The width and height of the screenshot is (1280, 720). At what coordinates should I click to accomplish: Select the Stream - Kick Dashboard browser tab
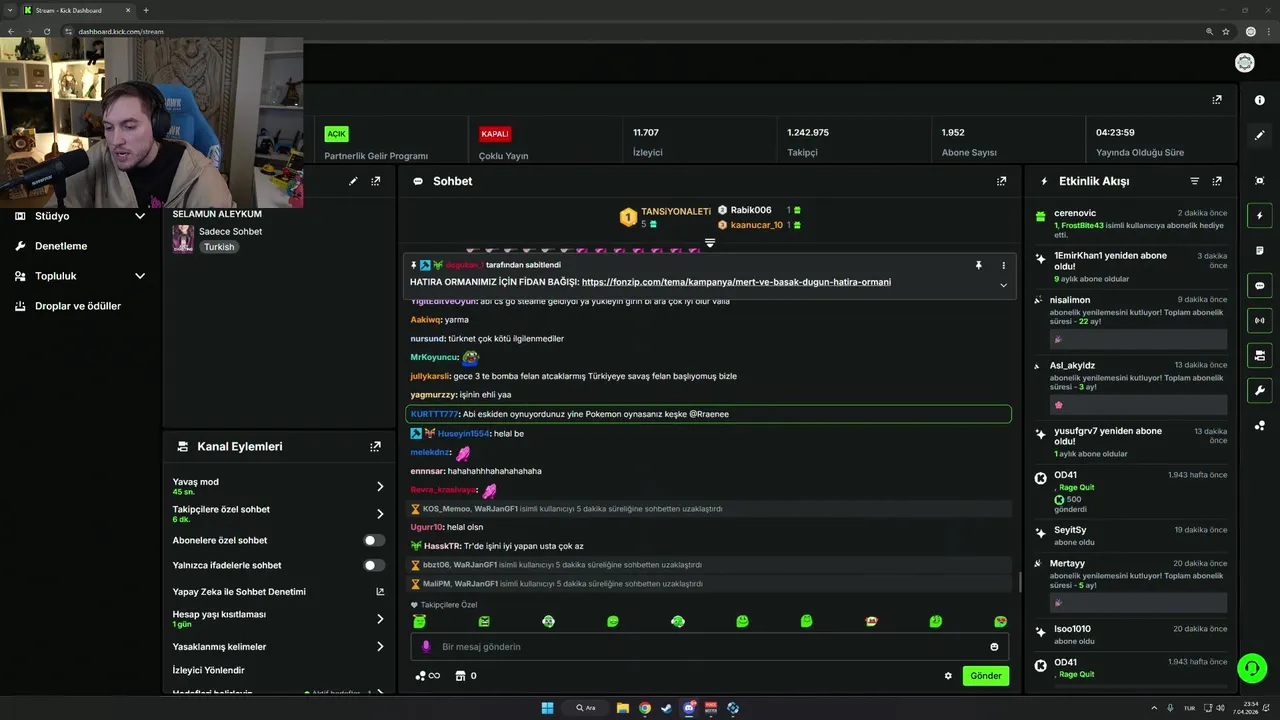[75, 10]
